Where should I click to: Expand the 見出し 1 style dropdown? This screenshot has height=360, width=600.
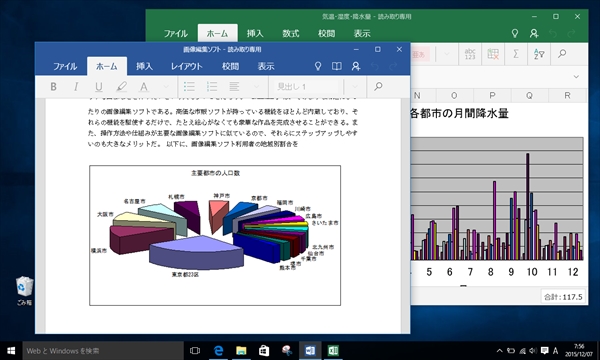(355, 87)
